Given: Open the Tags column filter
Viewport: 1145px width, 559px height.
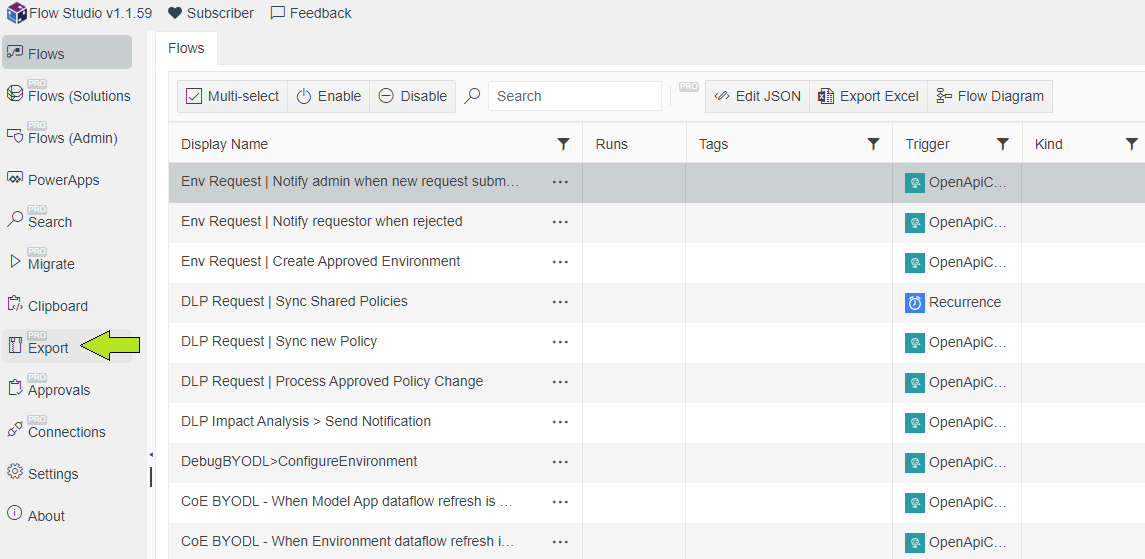Looking at the screenshot, I should [873, 144].
